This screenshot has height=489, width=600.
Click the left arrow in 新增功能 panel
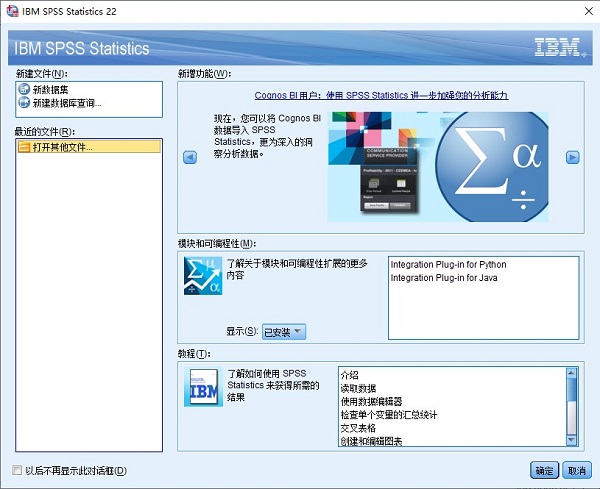(188, 156)
